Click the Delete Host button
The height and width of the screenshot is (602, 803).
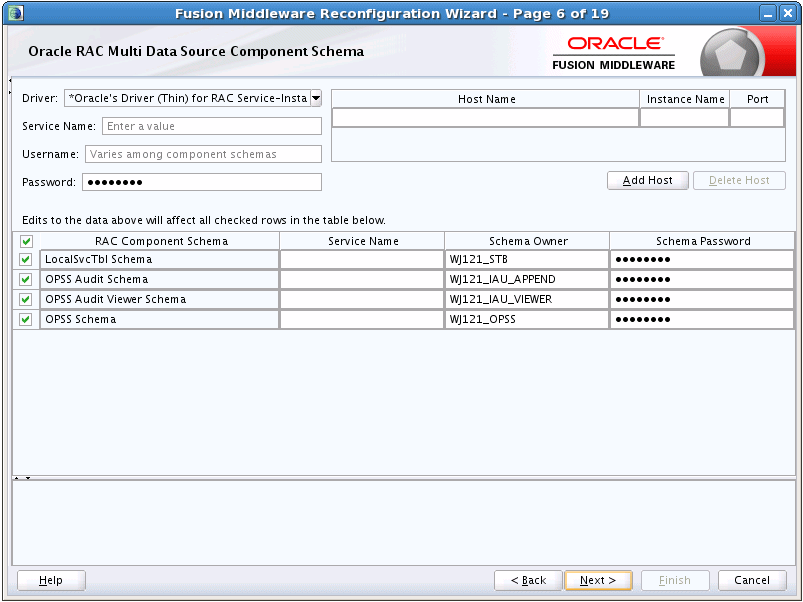[739, 180]
